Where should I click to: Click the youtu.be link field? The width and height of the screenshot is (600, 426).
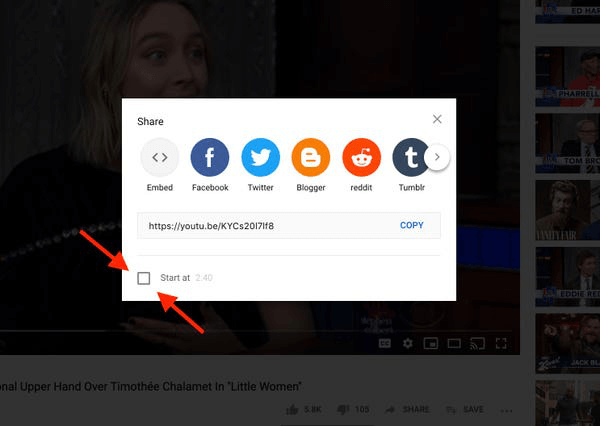click(260, 225)
